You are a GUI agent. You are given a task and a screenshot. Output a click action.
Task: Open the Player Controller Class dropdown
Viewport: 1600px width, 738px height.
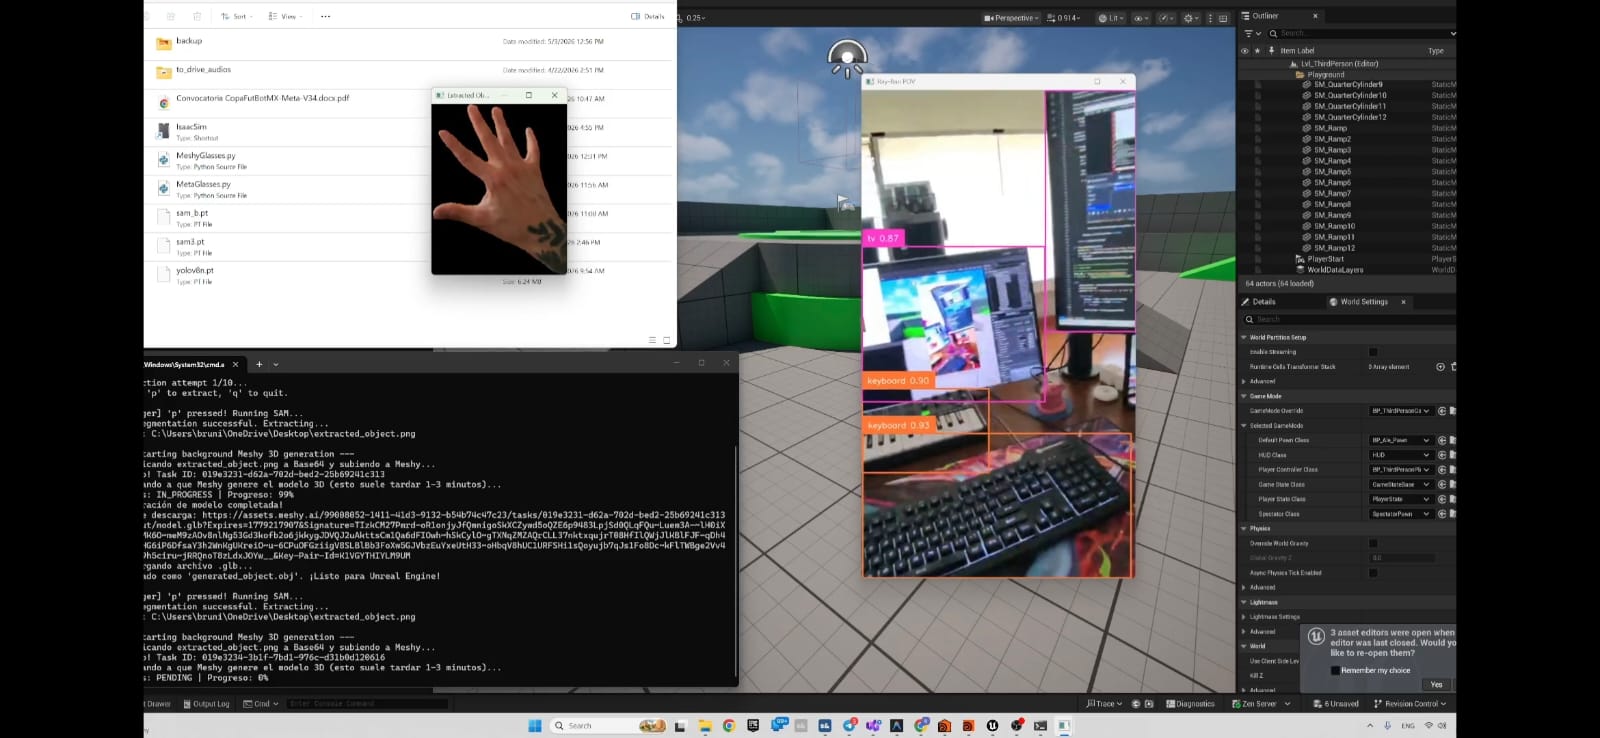pyautogui.click(x=1400, y=469)
